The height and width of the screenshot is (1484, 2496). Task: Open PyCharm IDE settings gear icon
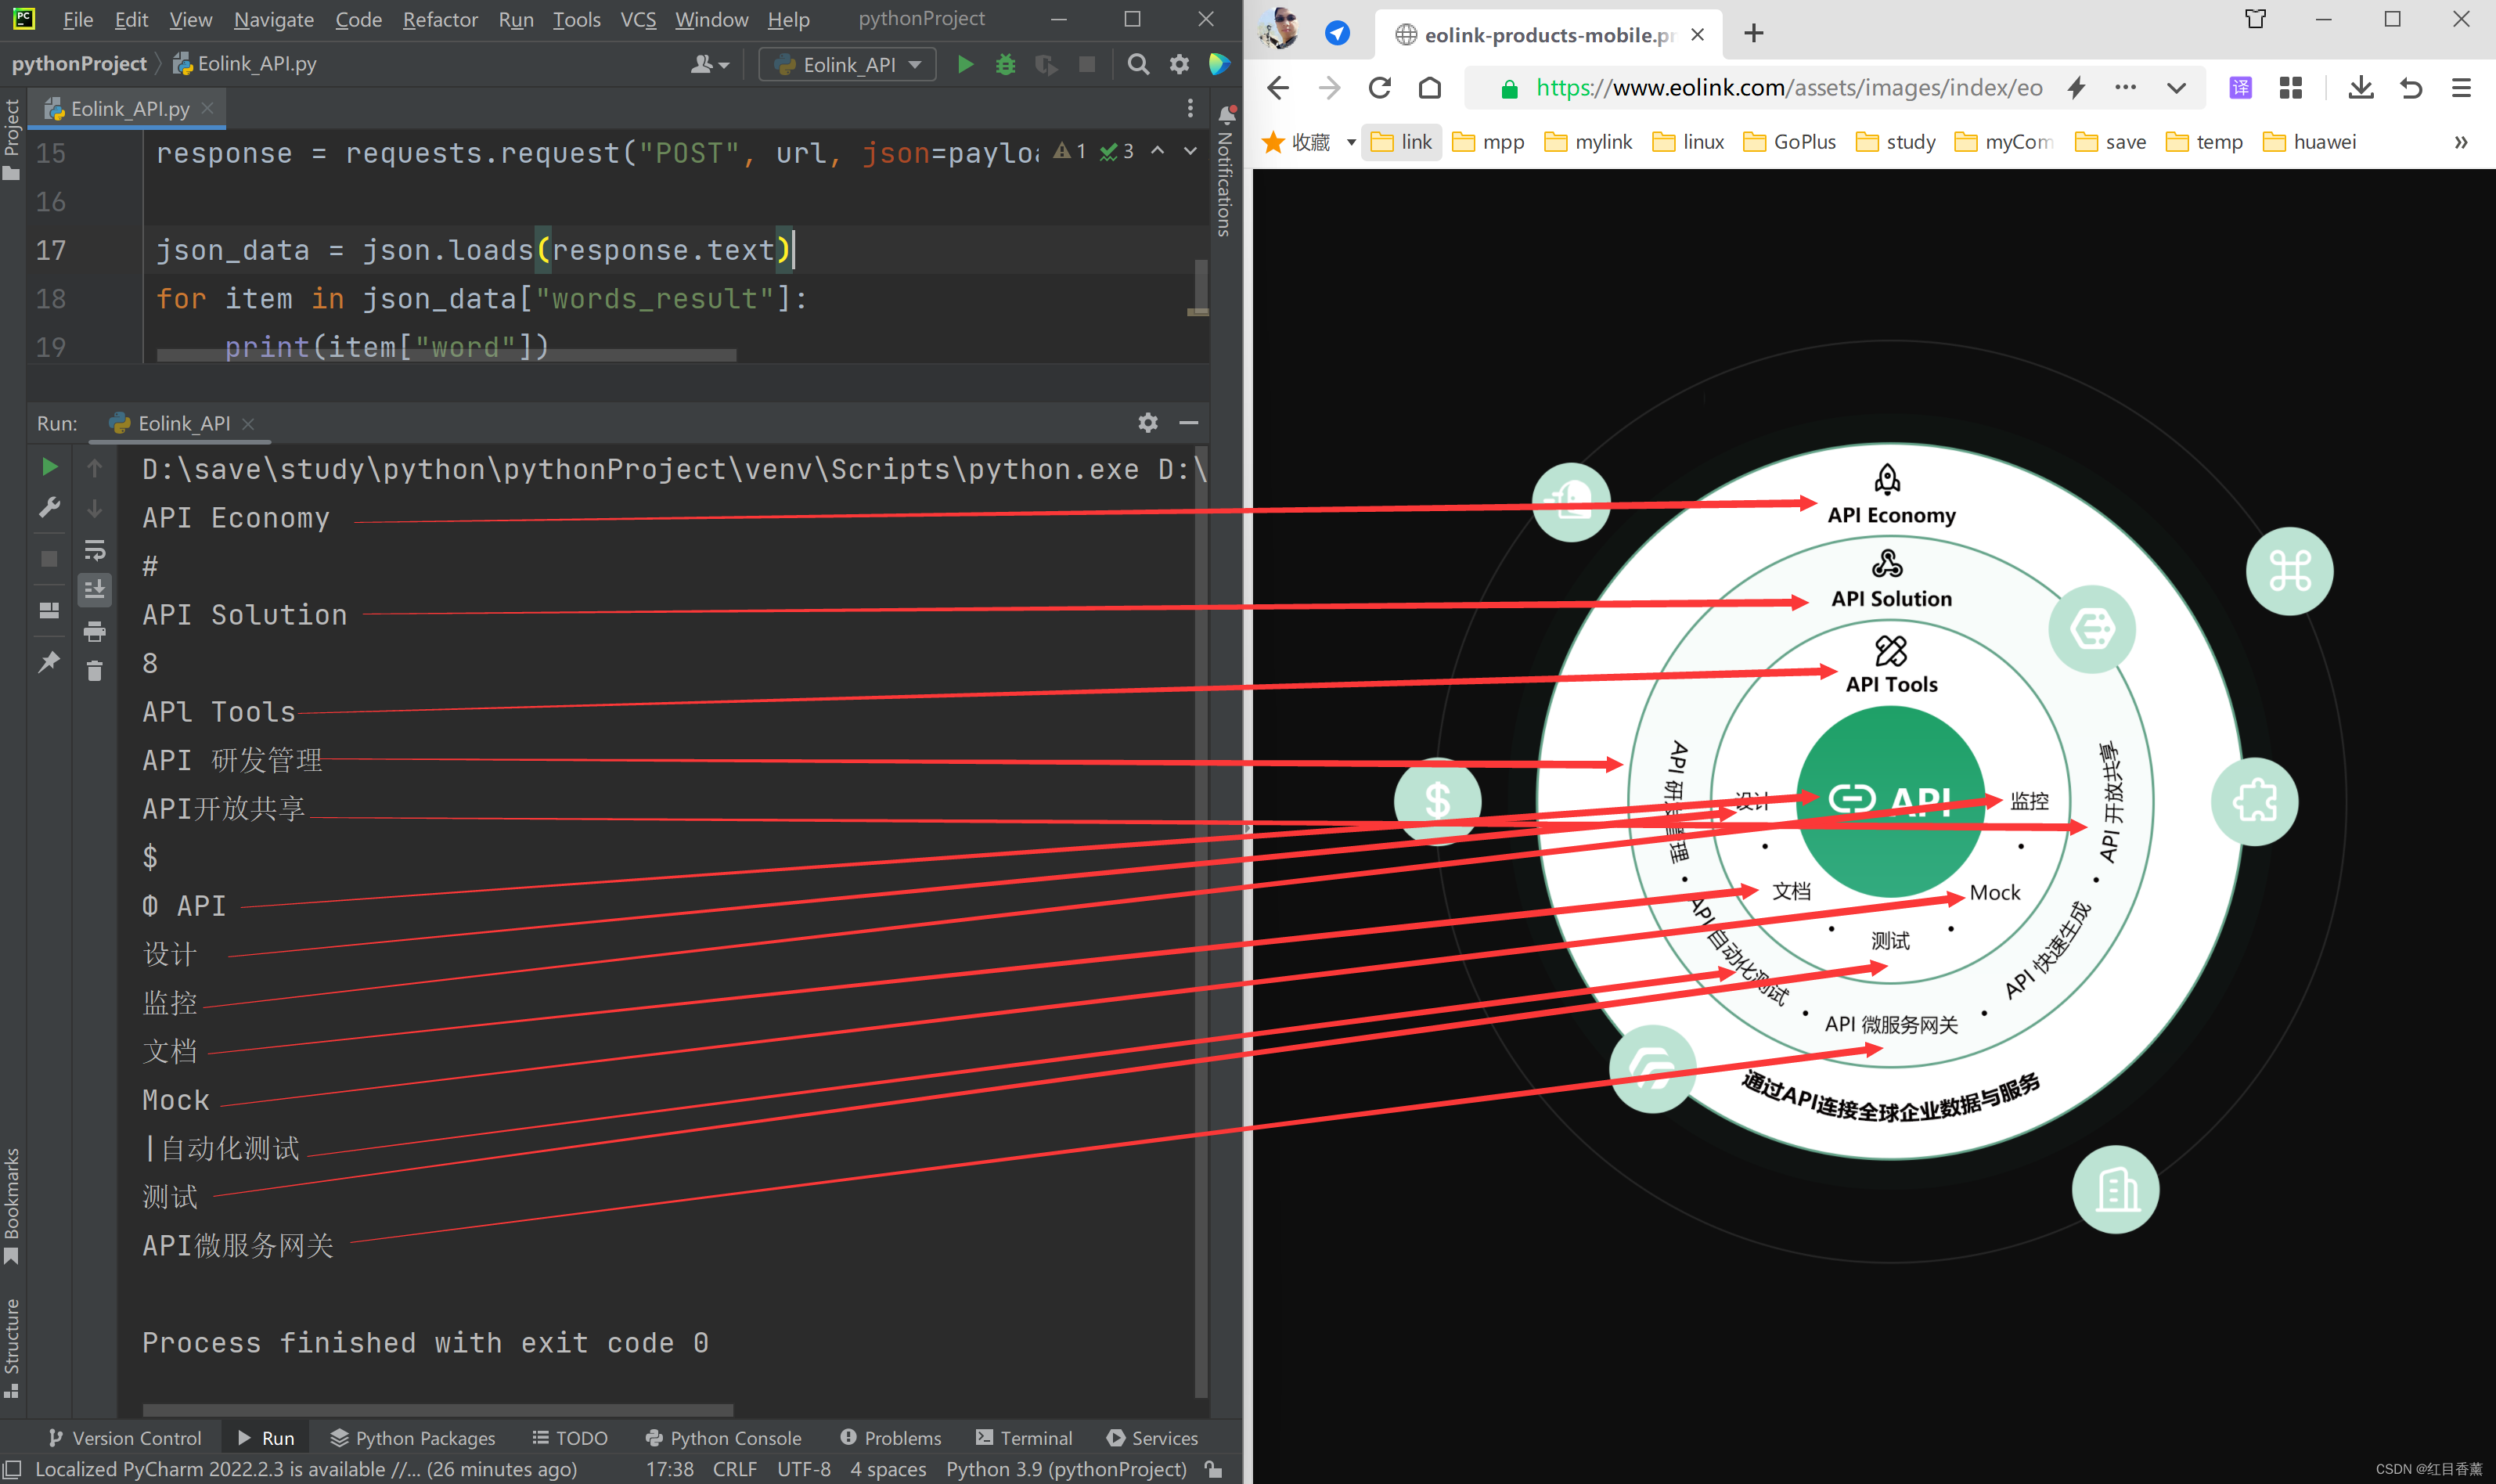pyautogui.click(x=1180, y=65)
